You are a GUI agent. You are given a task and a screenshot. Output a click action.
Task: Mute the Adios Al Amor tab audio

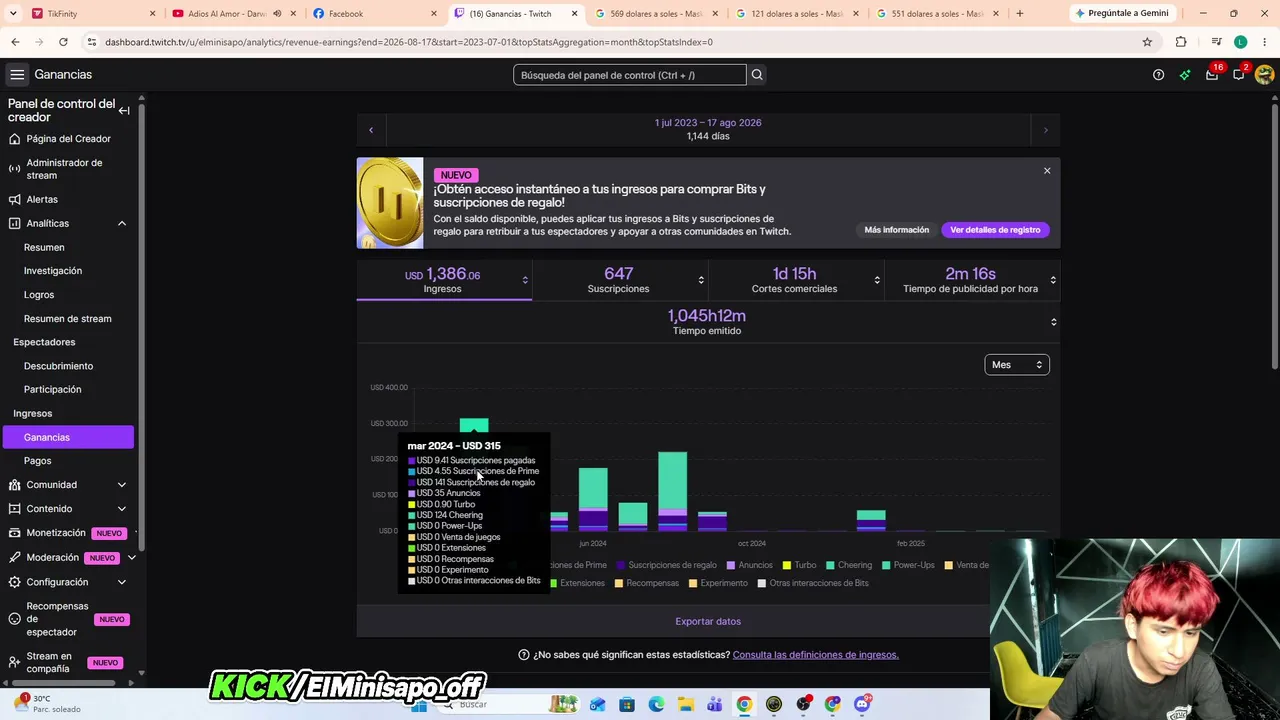[x=277, y=14]
